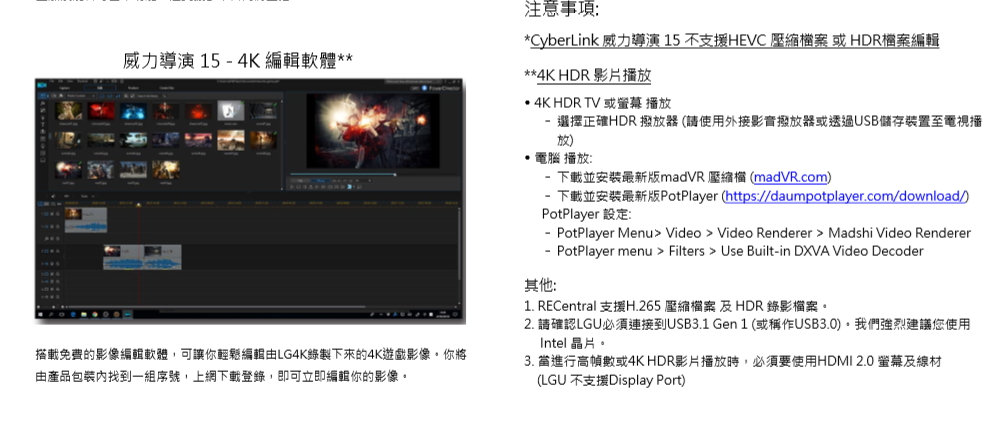Open the madVR.com hyperlink
Screen dimensions: 999x421
click(791, 177)
